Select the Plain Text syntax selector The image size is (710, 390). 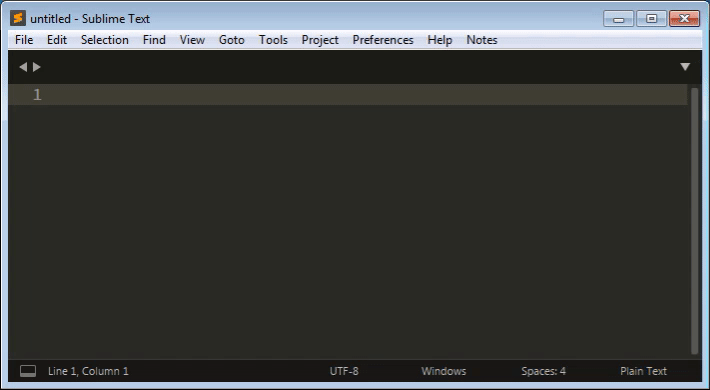643,371
